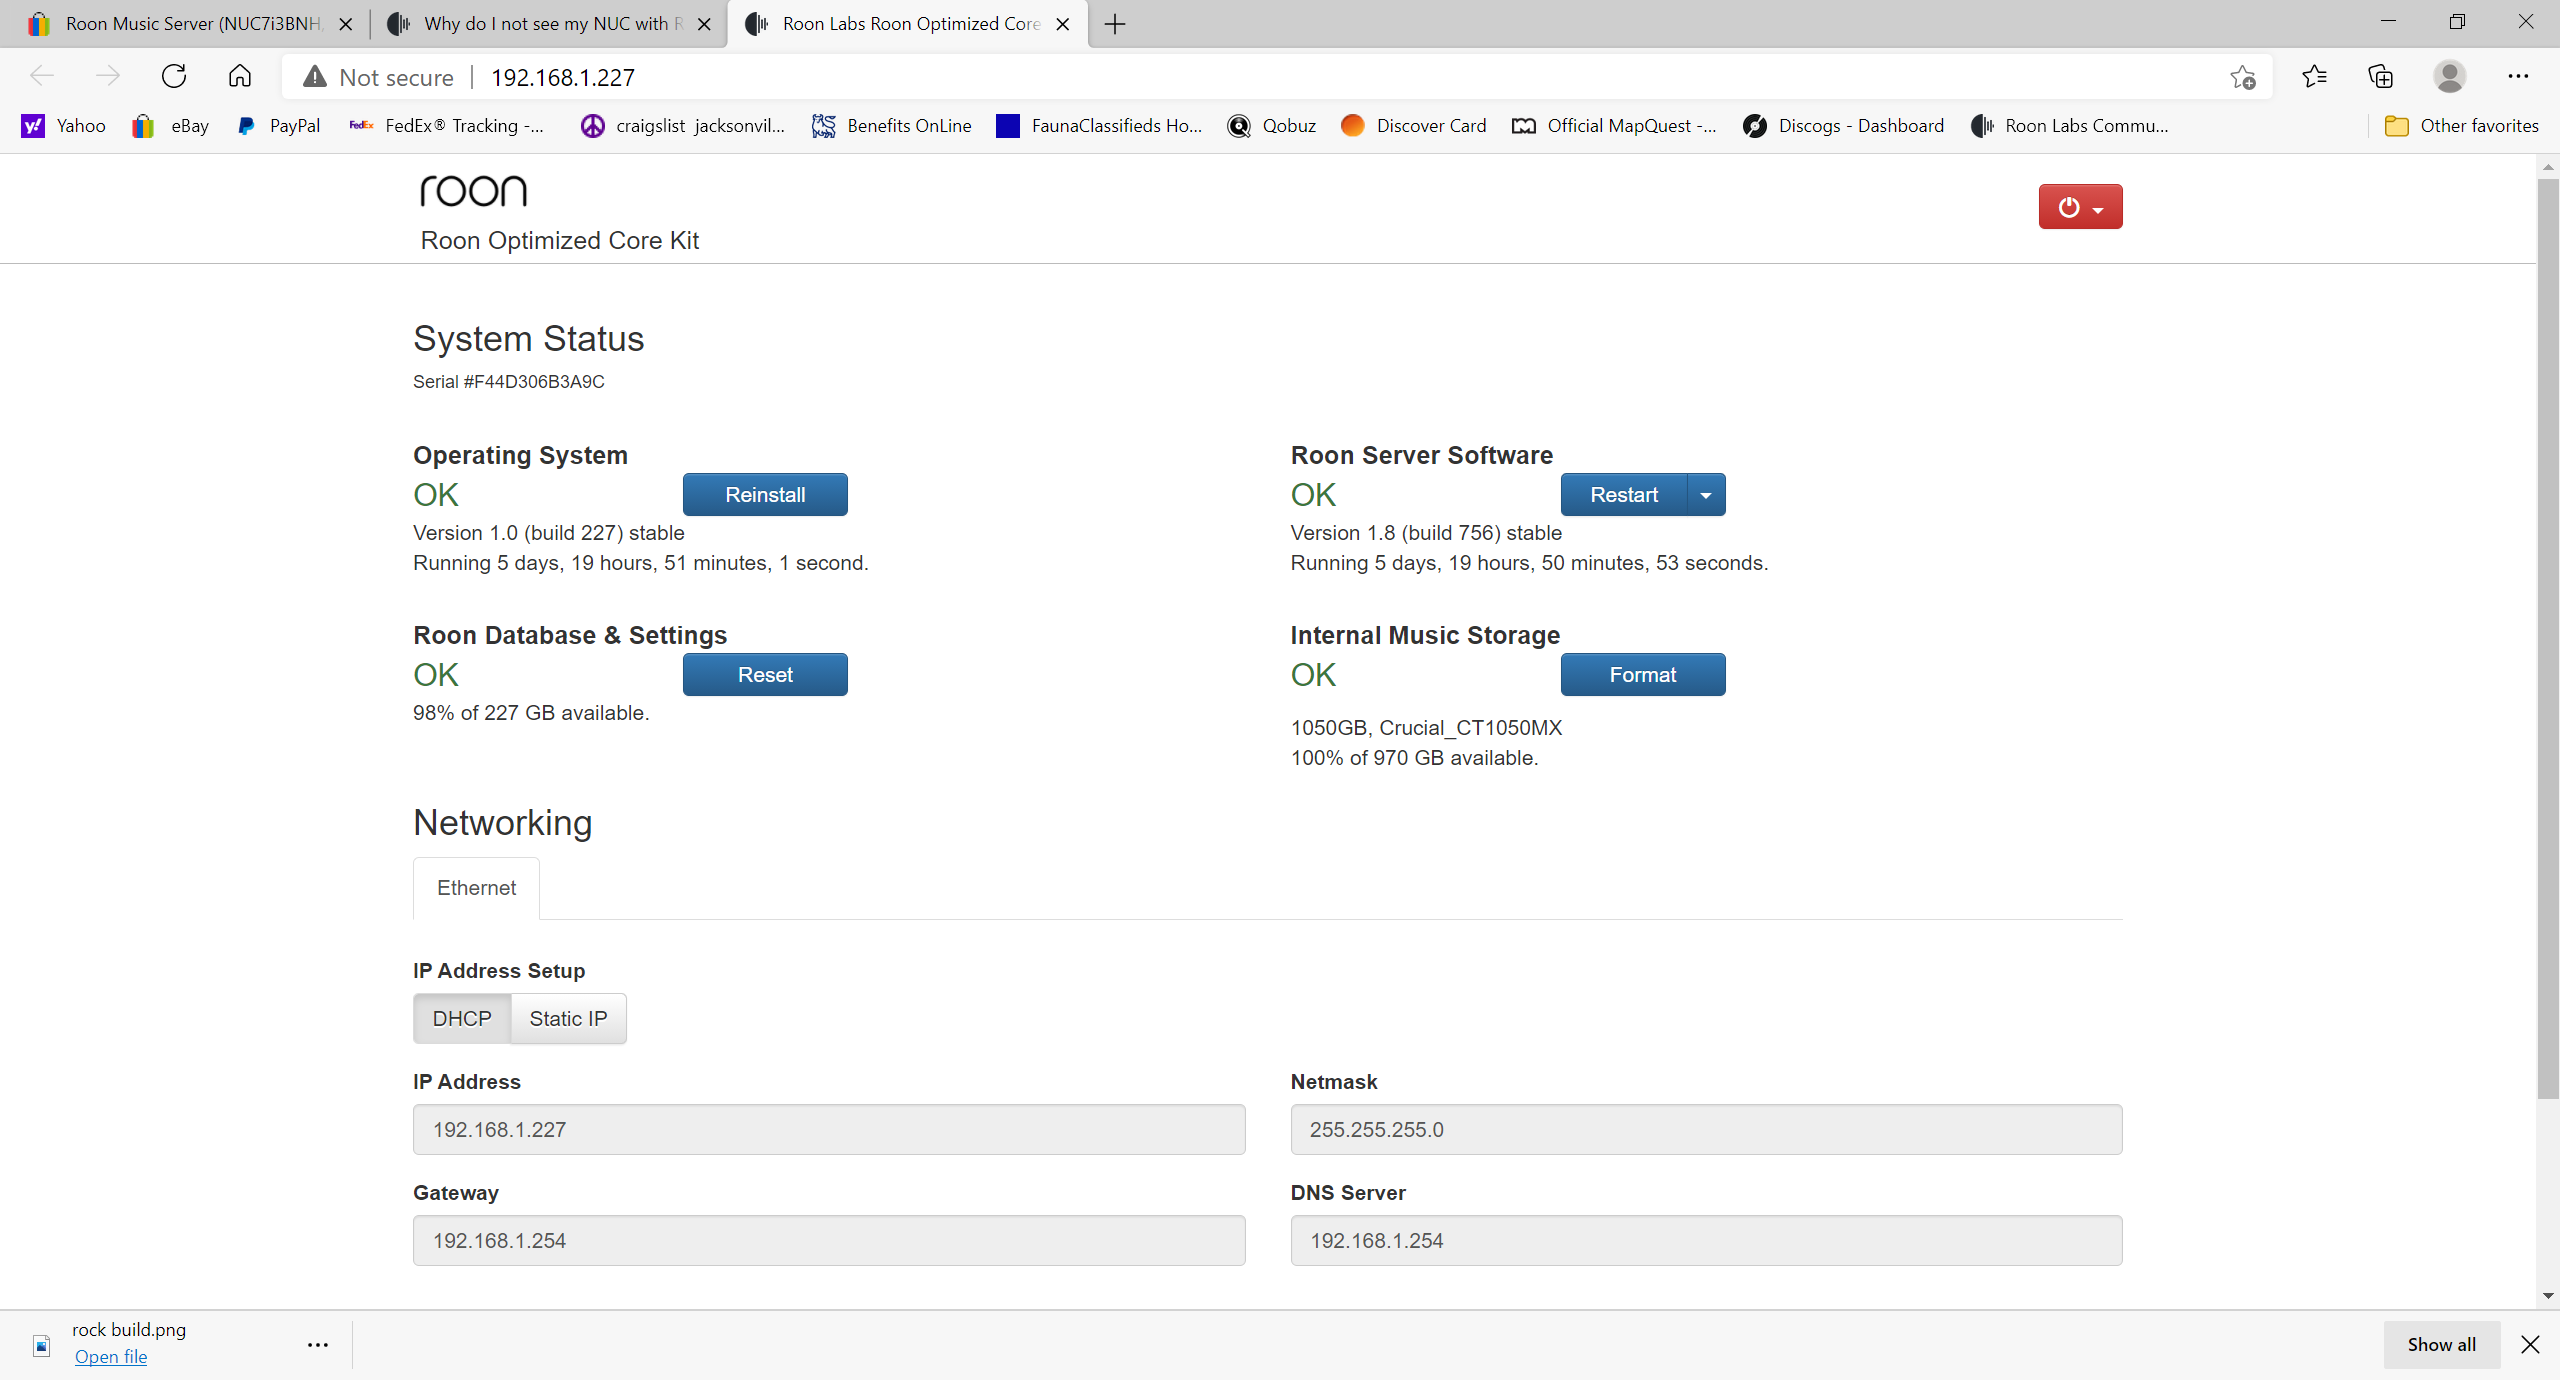Click 'Version 1.0 (build 227) stable' text
2560x1380 pixels.
[549, 533]
